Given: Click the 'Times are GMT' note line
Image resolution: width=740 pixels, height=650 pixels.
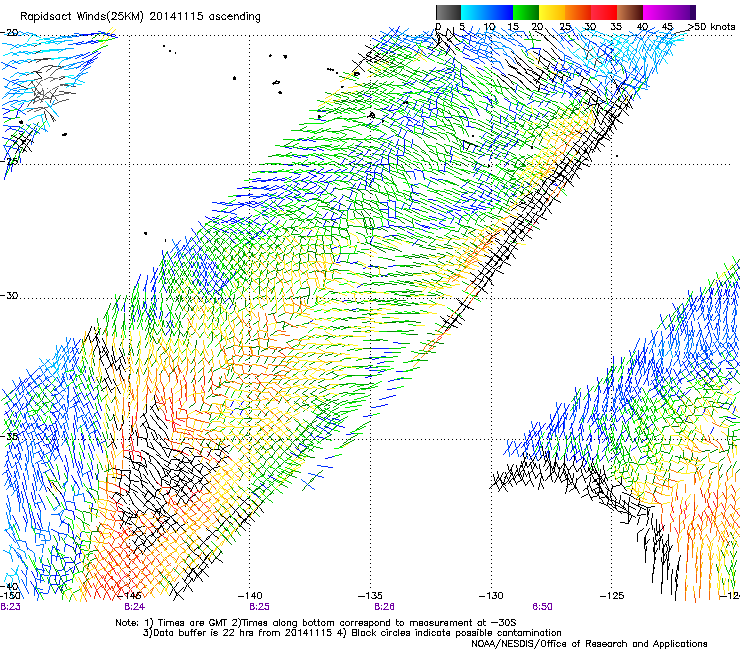Looking at the screenshot, I should point(316,623).
